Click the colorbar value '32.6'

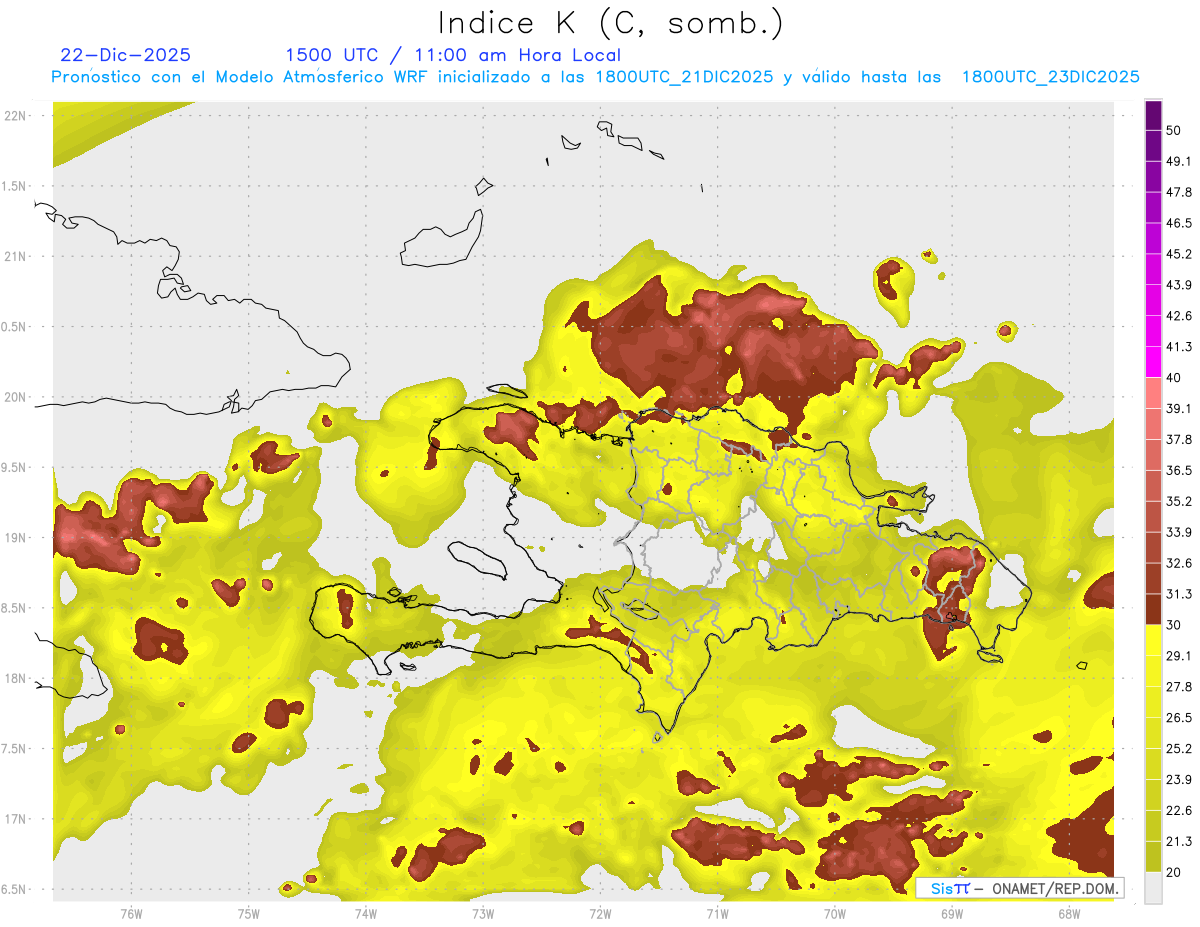click(1179, 563)
